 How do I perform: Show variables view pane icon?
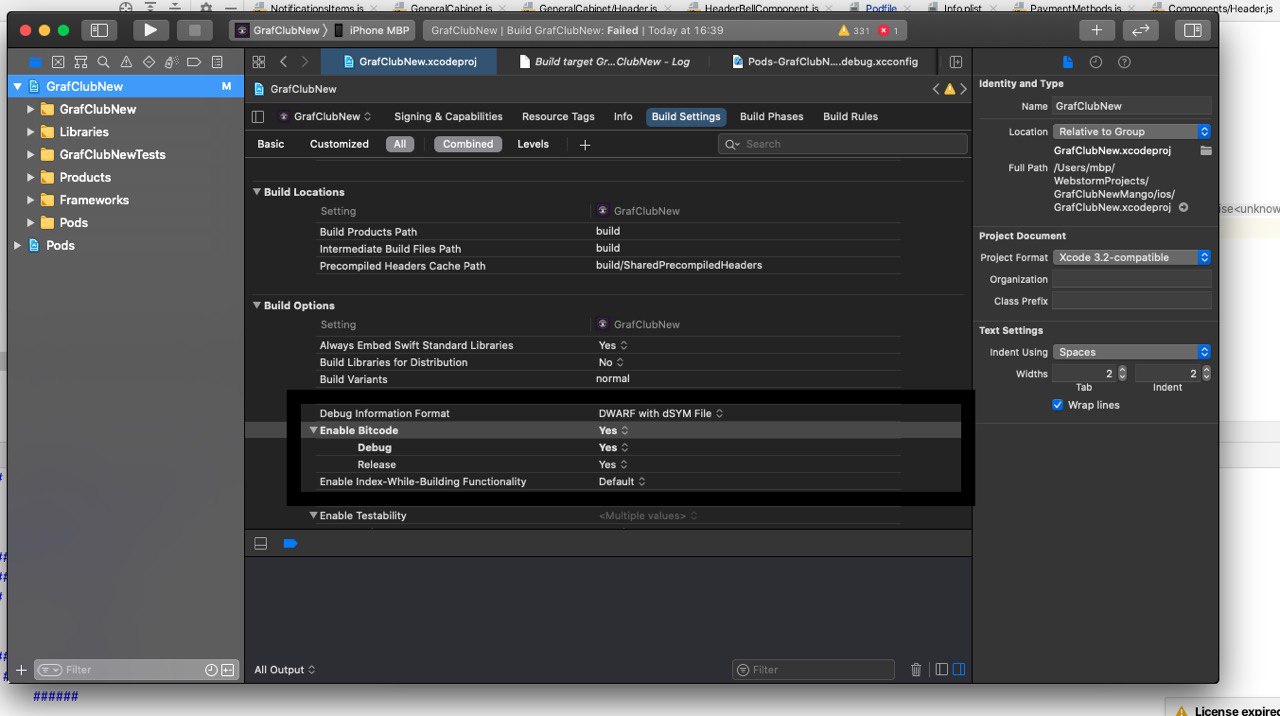(941, 670)
